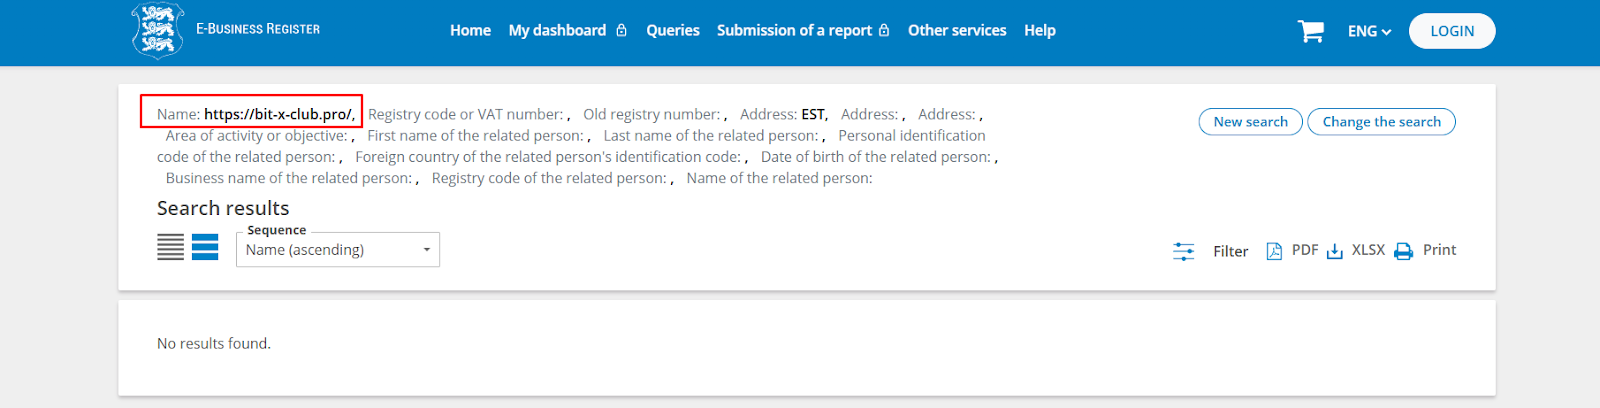Click the printer icon
The width and height of the screenshot is (1600, 408).
click(x=1404, y=251)
